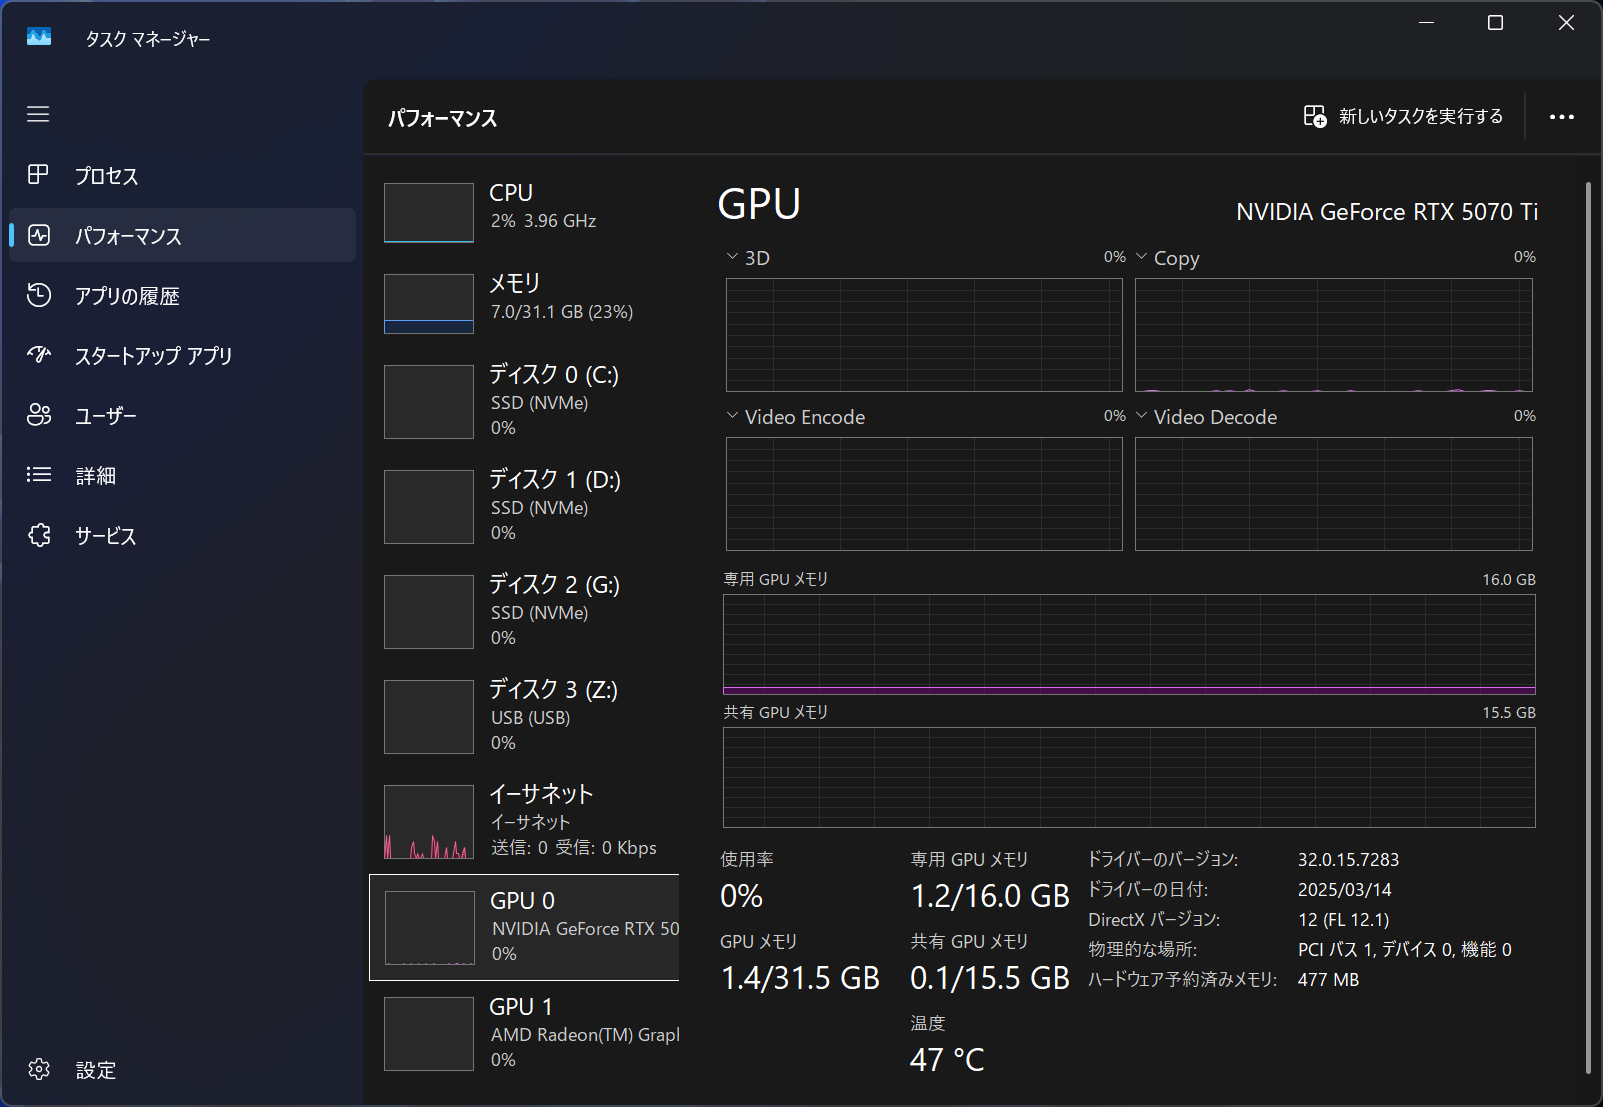Go to 詳細 details list icon
This screenshot has height=1107, width=1603.
pos(38,475)
